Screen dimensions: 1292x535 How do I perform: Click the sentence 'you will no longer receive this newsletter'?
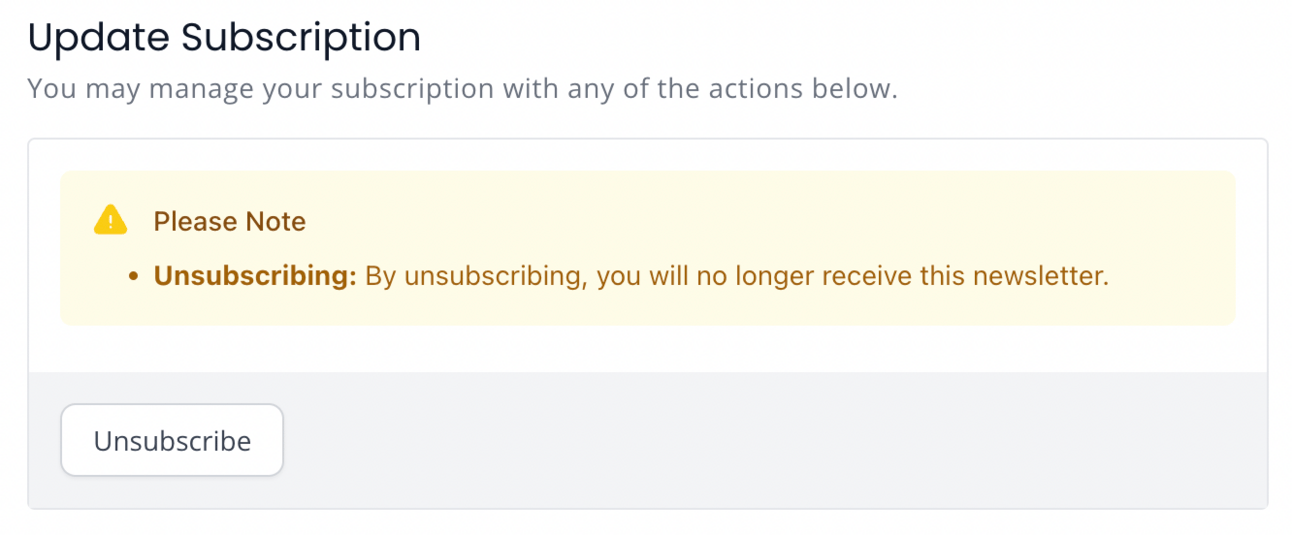click(852, 276)
